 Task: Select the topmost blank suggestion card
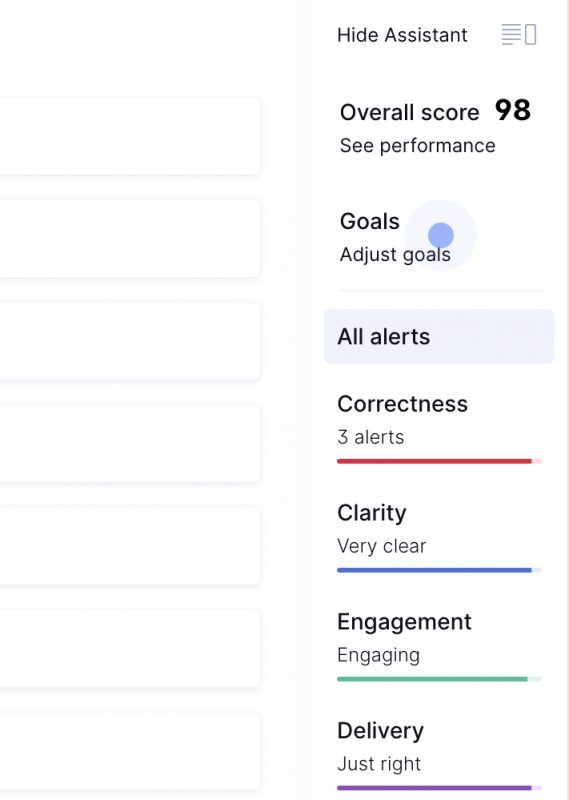[x=130, y=136]
